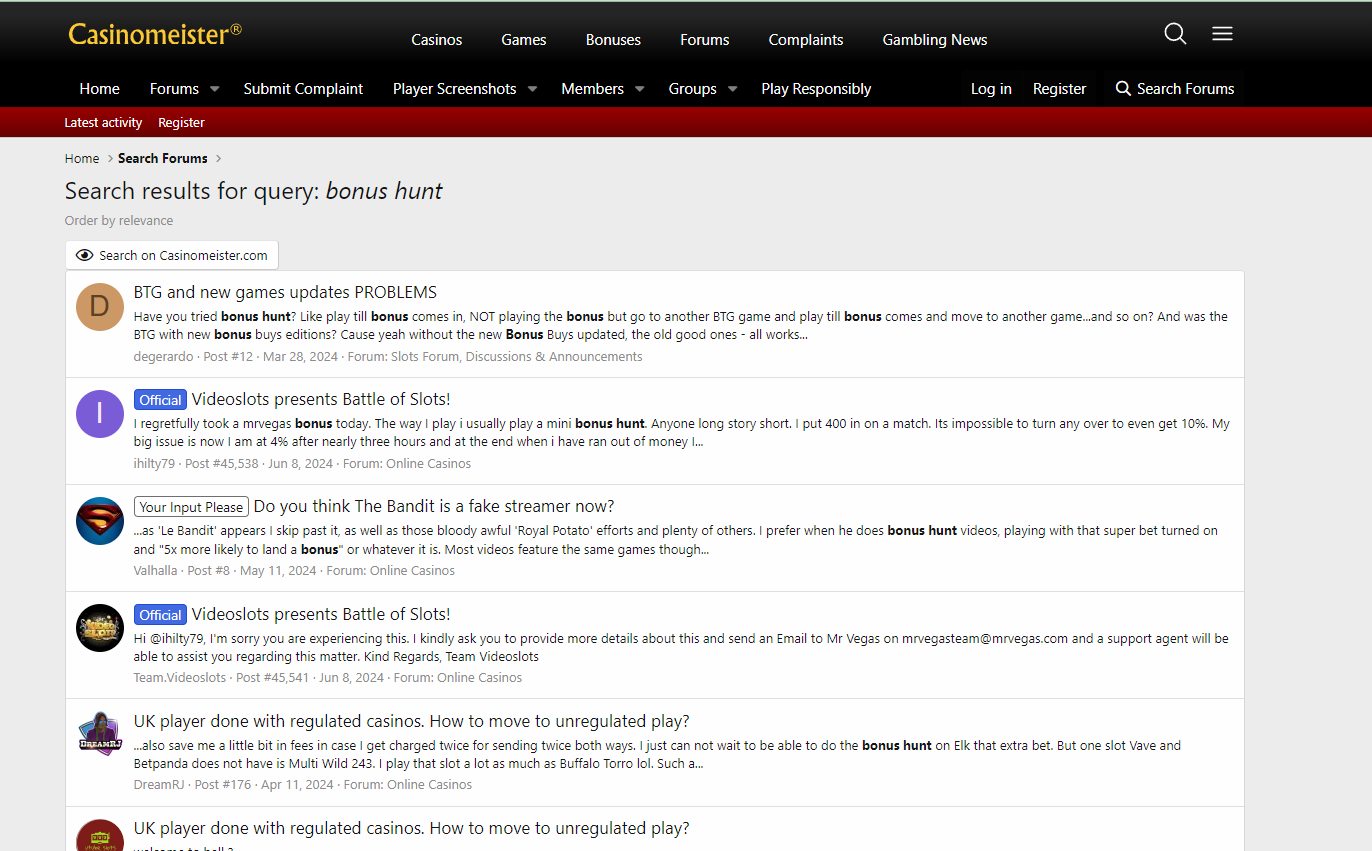Open Submit Complaint page
The height and width of the screenshot is (851, 1372).
[x=303, y=89]
